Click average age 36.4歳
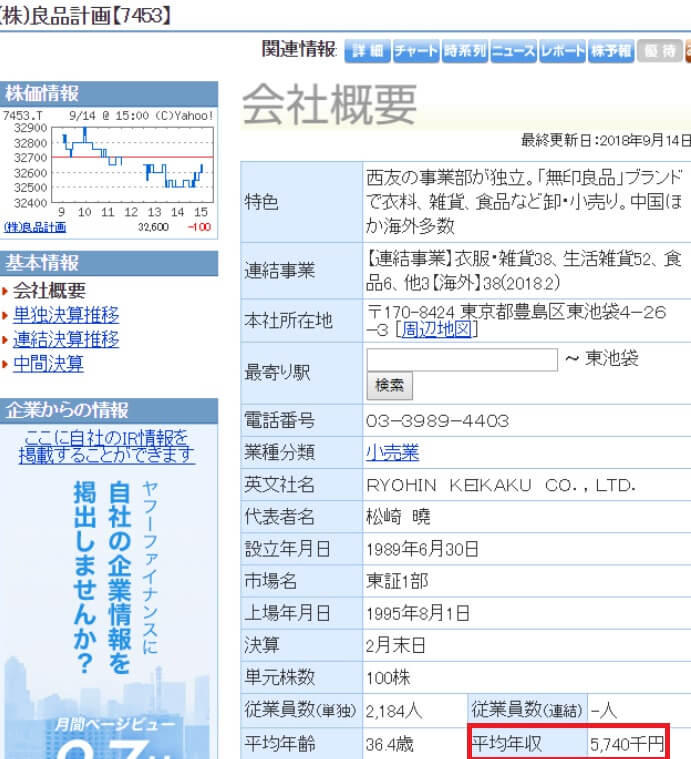Viewport: 691px width, 759px height. pos(390,744)
